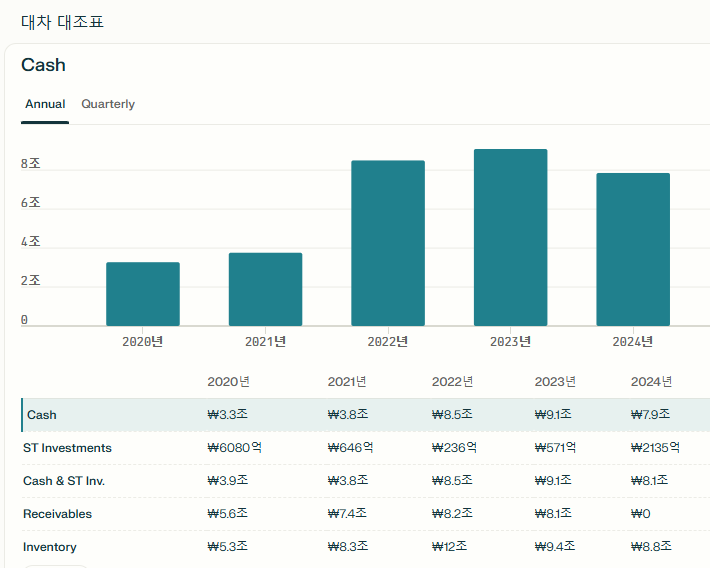Click the ₩2135억 ST Investments value
710x568 pixels.
click(655, 448)
